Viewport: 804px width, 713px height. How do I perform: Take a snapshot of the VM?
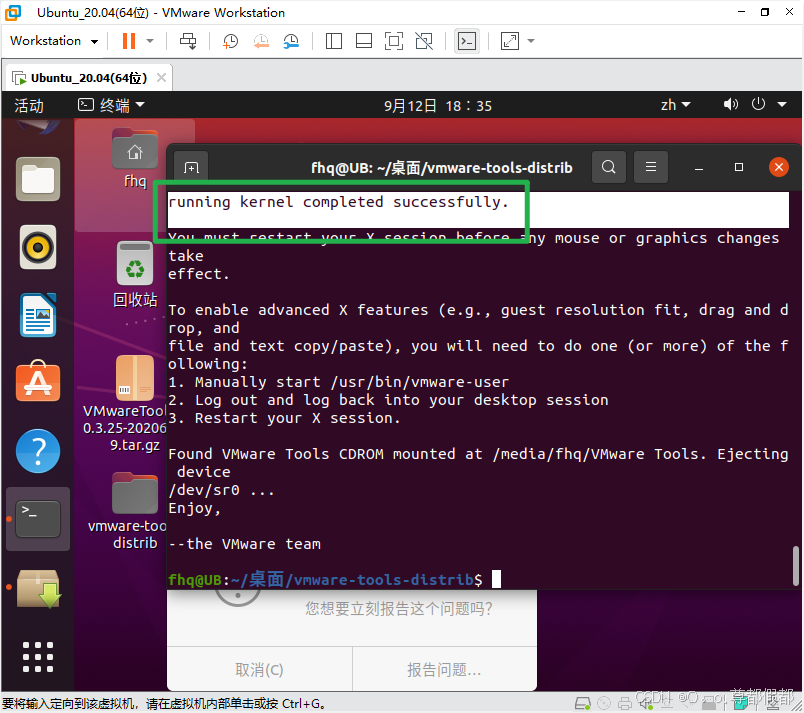click(230, 41)
